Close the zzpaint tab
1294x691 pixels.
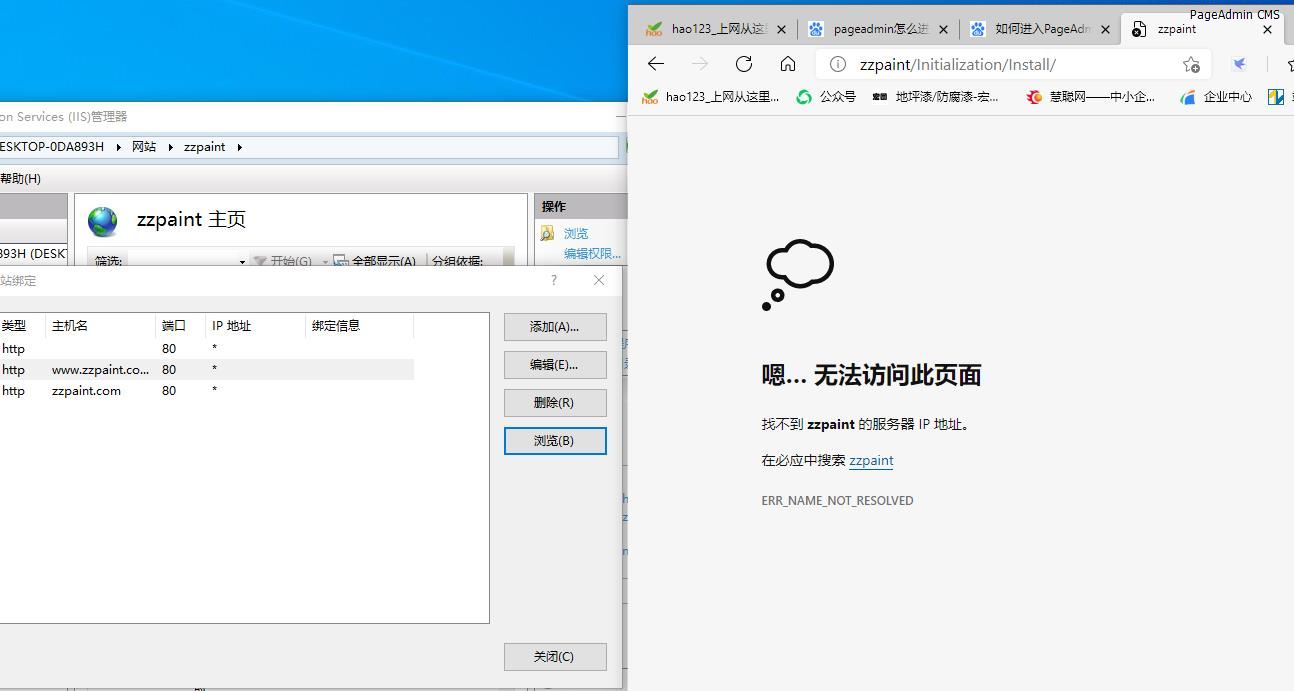click(1267, 30)
